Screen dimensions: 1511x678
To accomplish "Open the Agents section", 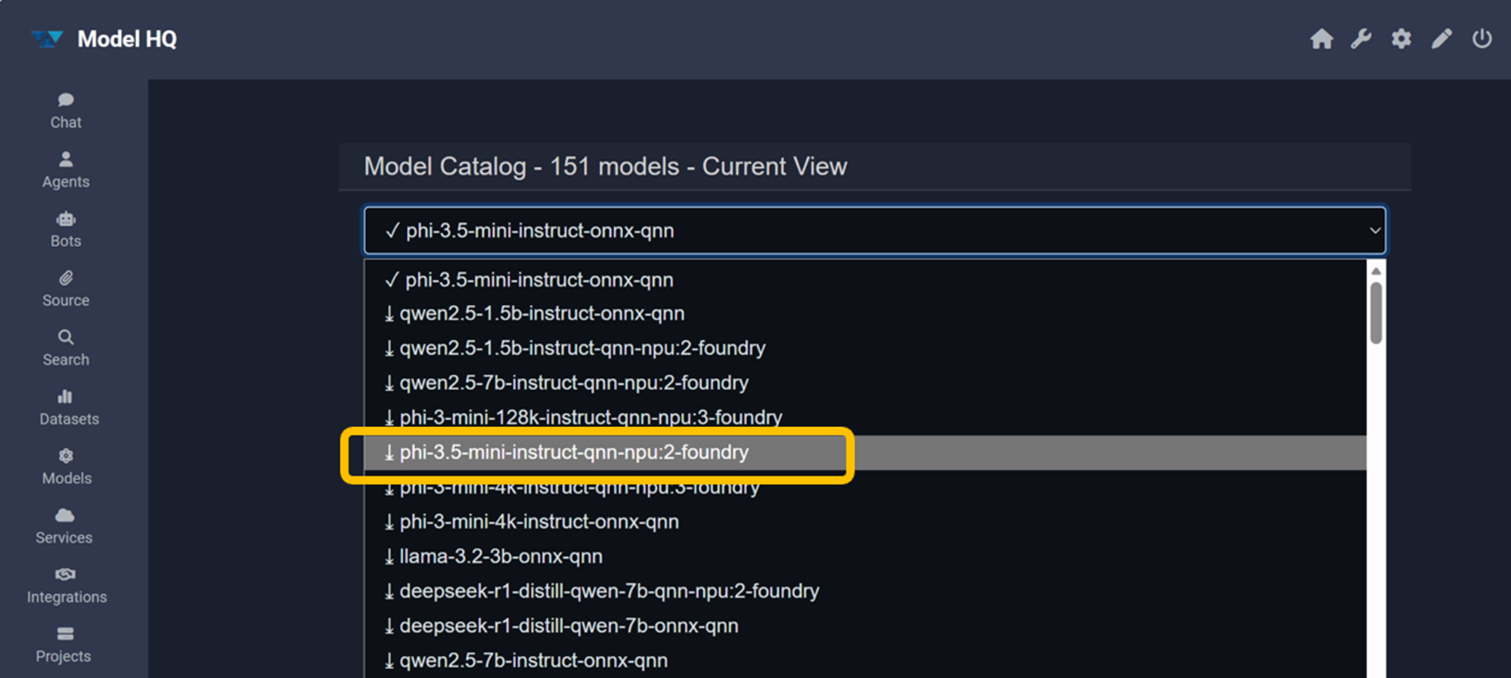I will click(x=66, y=170).
